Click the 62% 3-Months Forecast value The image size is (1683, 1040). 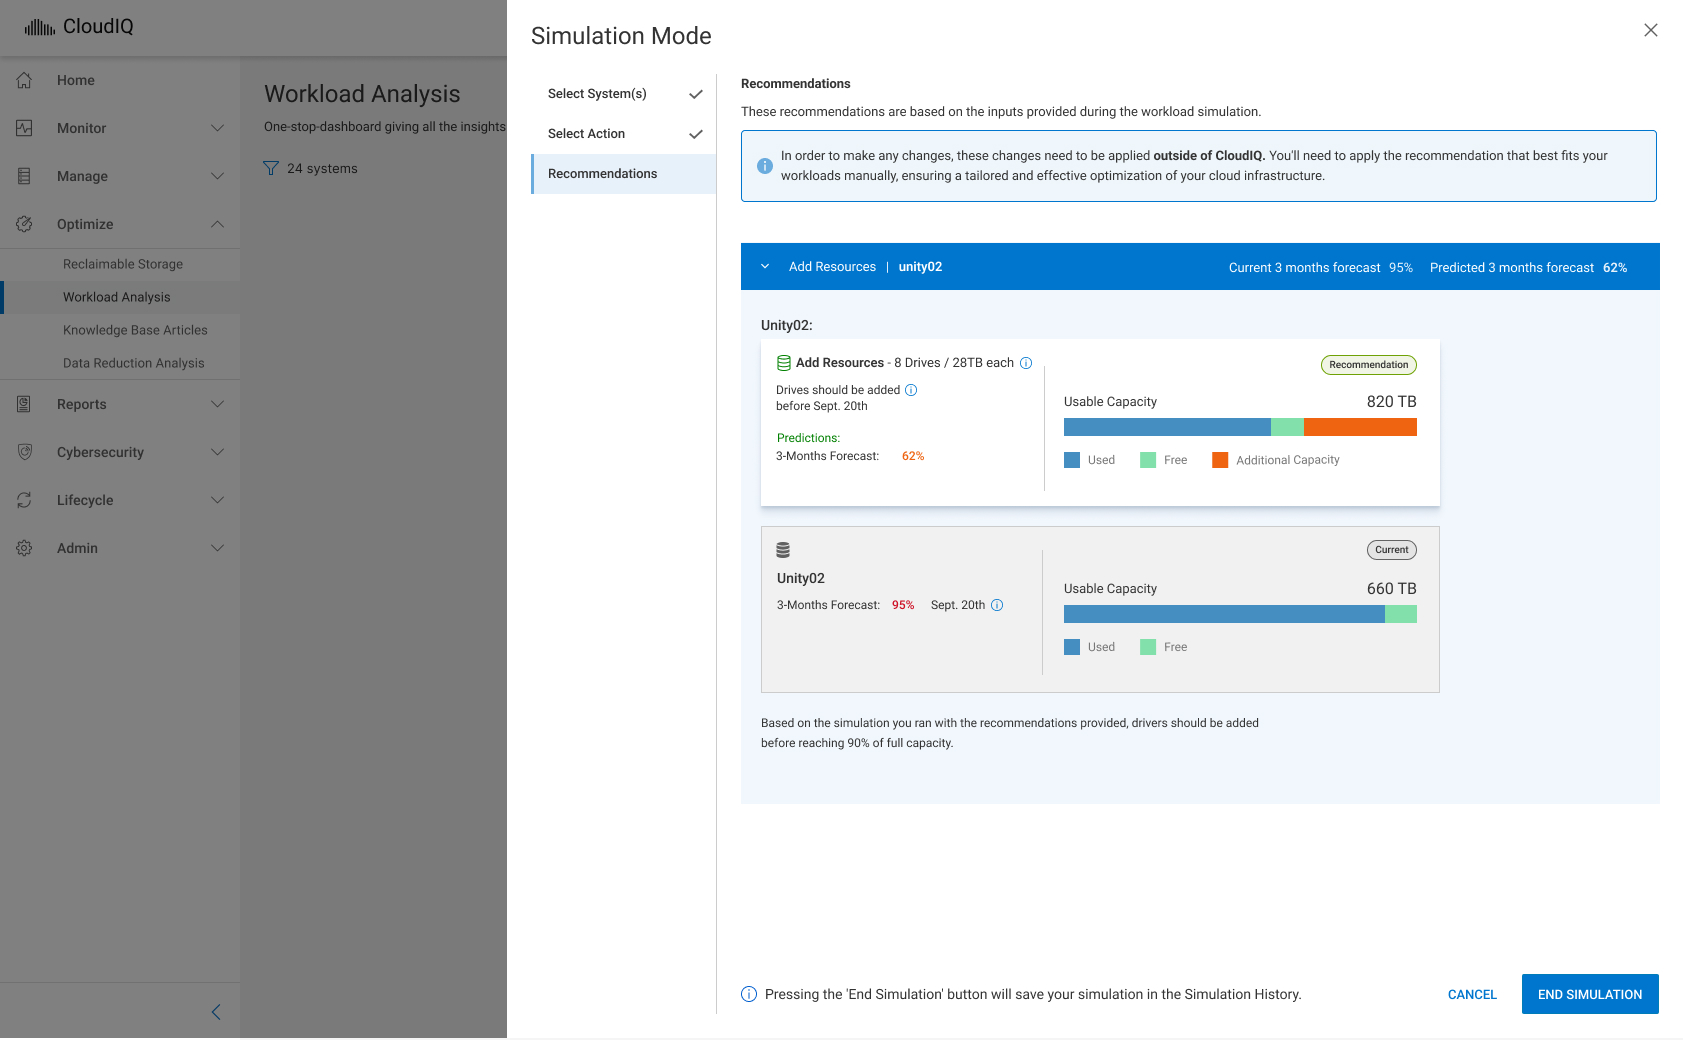(913, 456)
